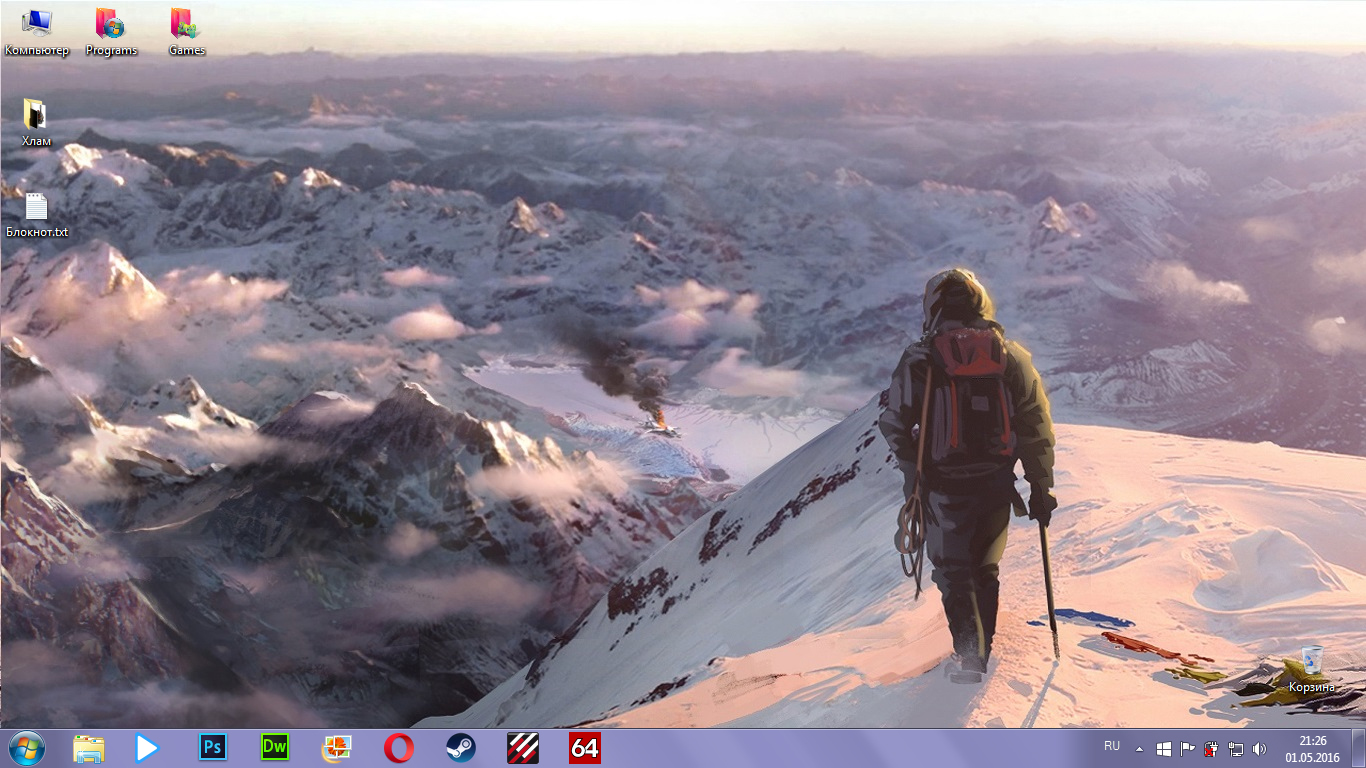Open the Компьютер desktop icon
1366x768 pixels.
(37, 32)
